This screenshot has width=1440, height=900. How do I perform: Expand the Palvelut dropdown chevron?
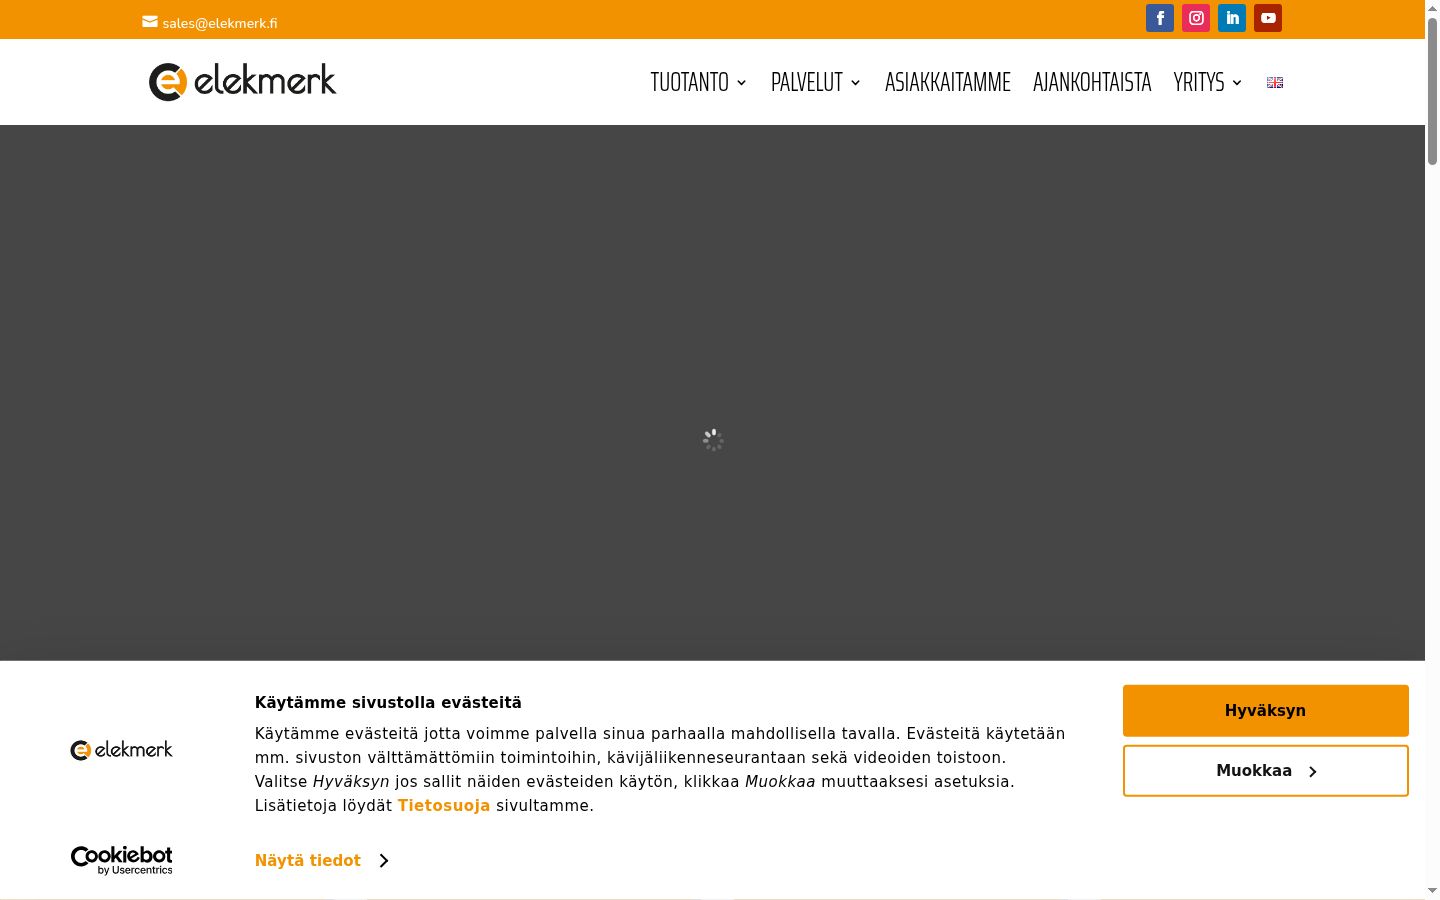tap(856, 83)
